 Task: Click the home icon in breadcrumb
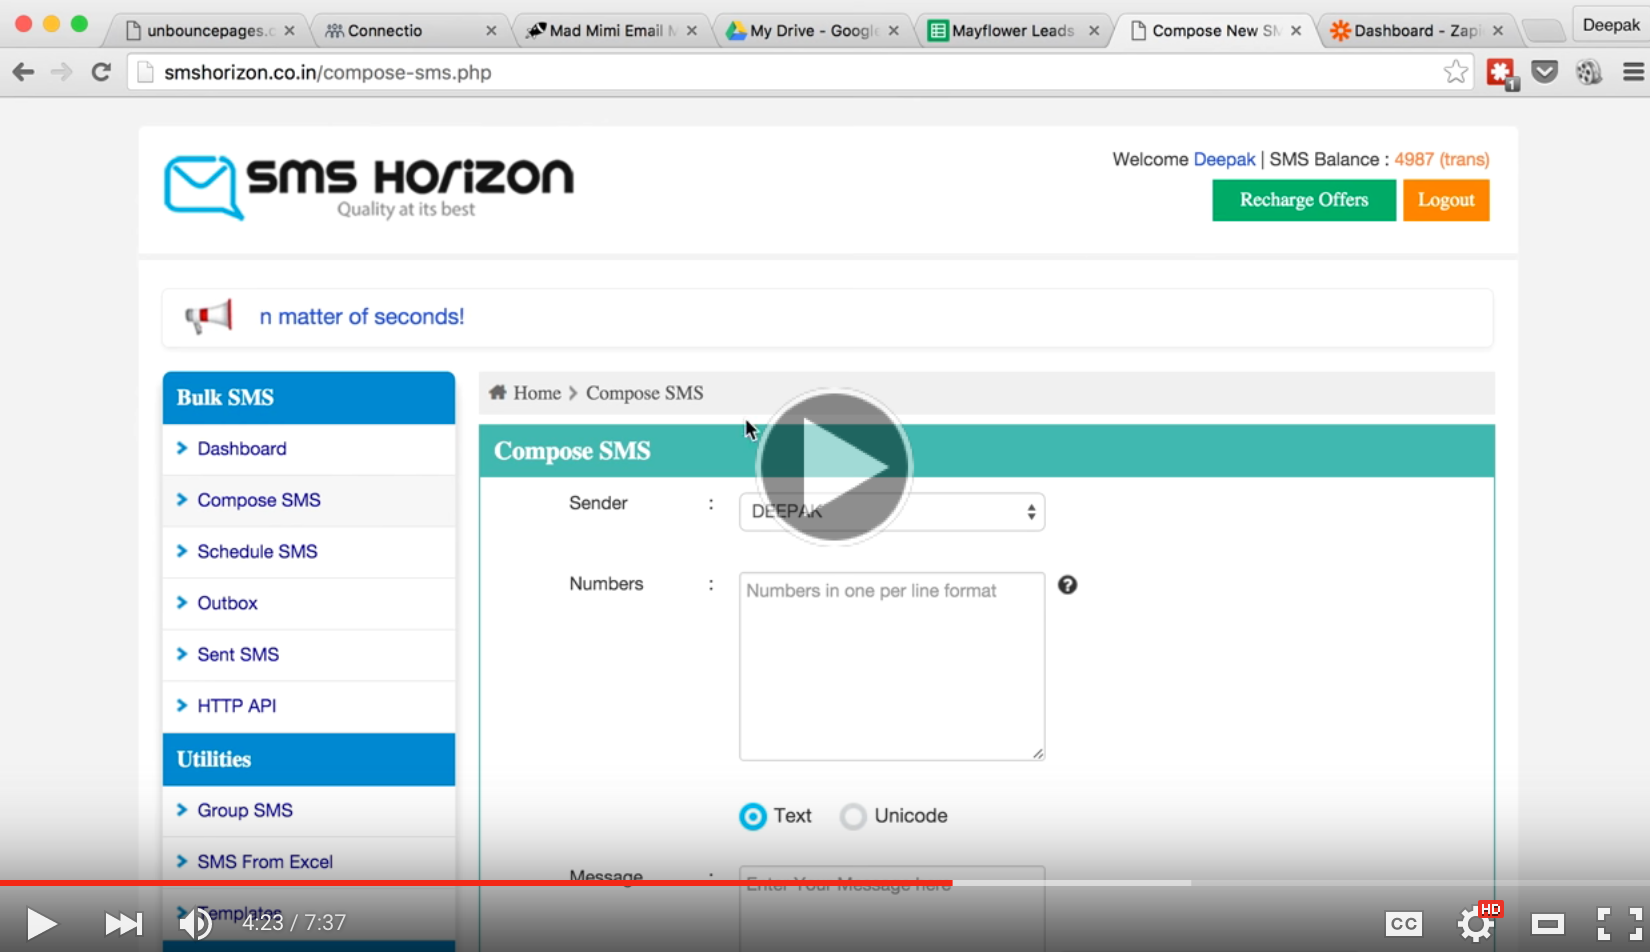[497, 393]
